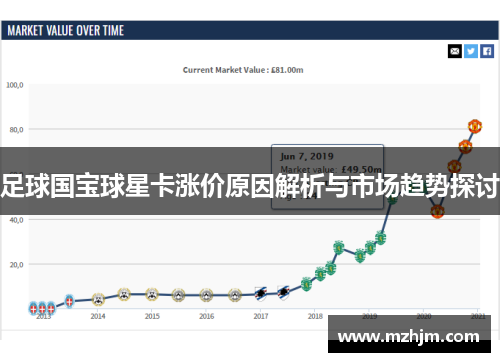The image size is (500, 362).
Task: Click the Market Value Over Time header
Action: pyautogui.click(x=66, y=31)
